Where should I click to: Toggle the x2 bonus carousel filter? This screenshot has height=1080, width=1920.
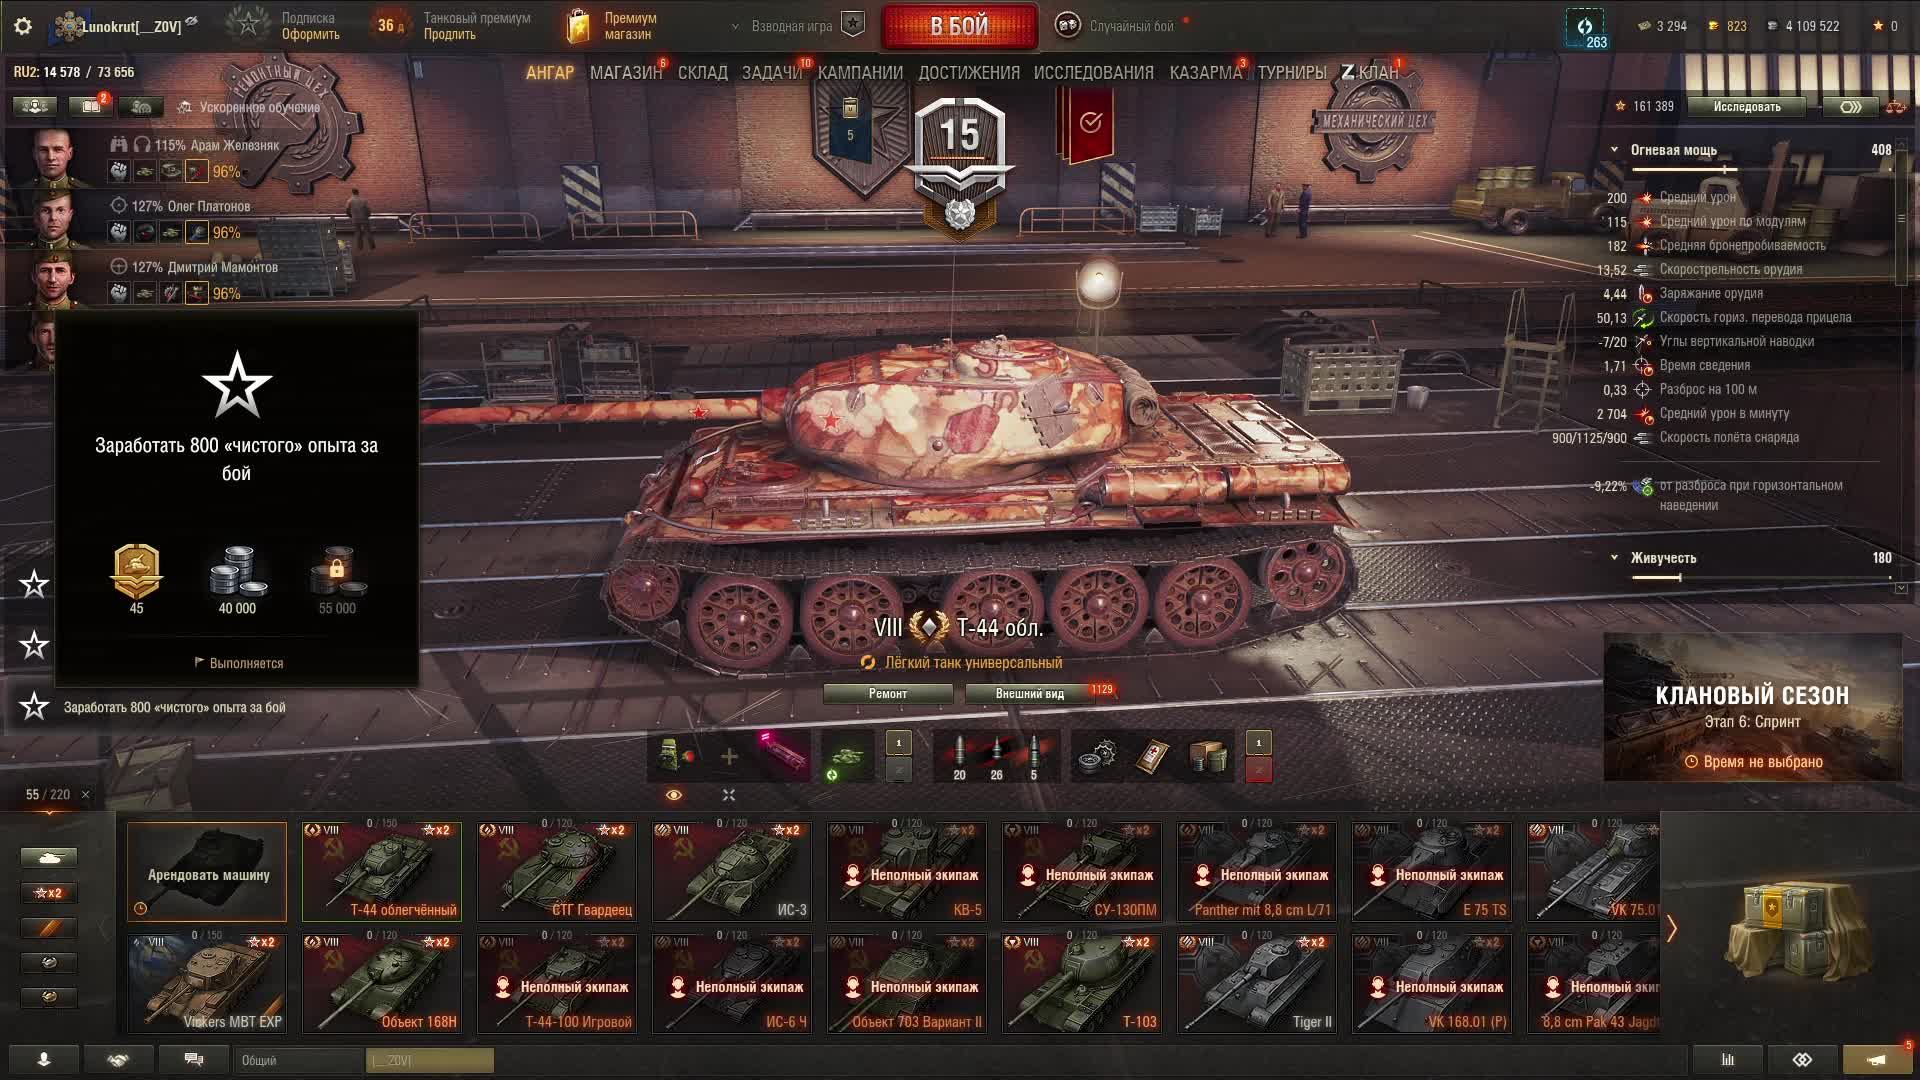[x=48, y=893]
